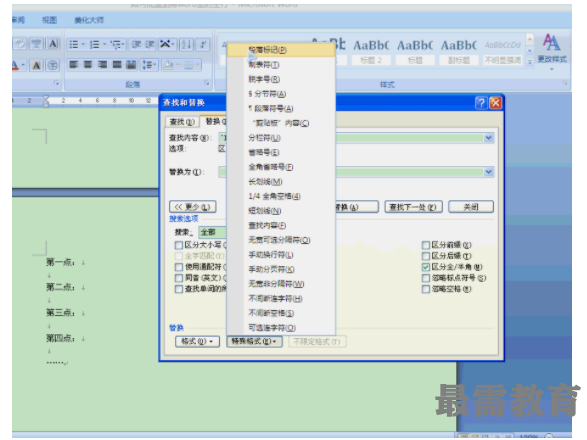Open the 替换为 combo box arrow
Screen dimensions: 587x440
click(488, 172)
